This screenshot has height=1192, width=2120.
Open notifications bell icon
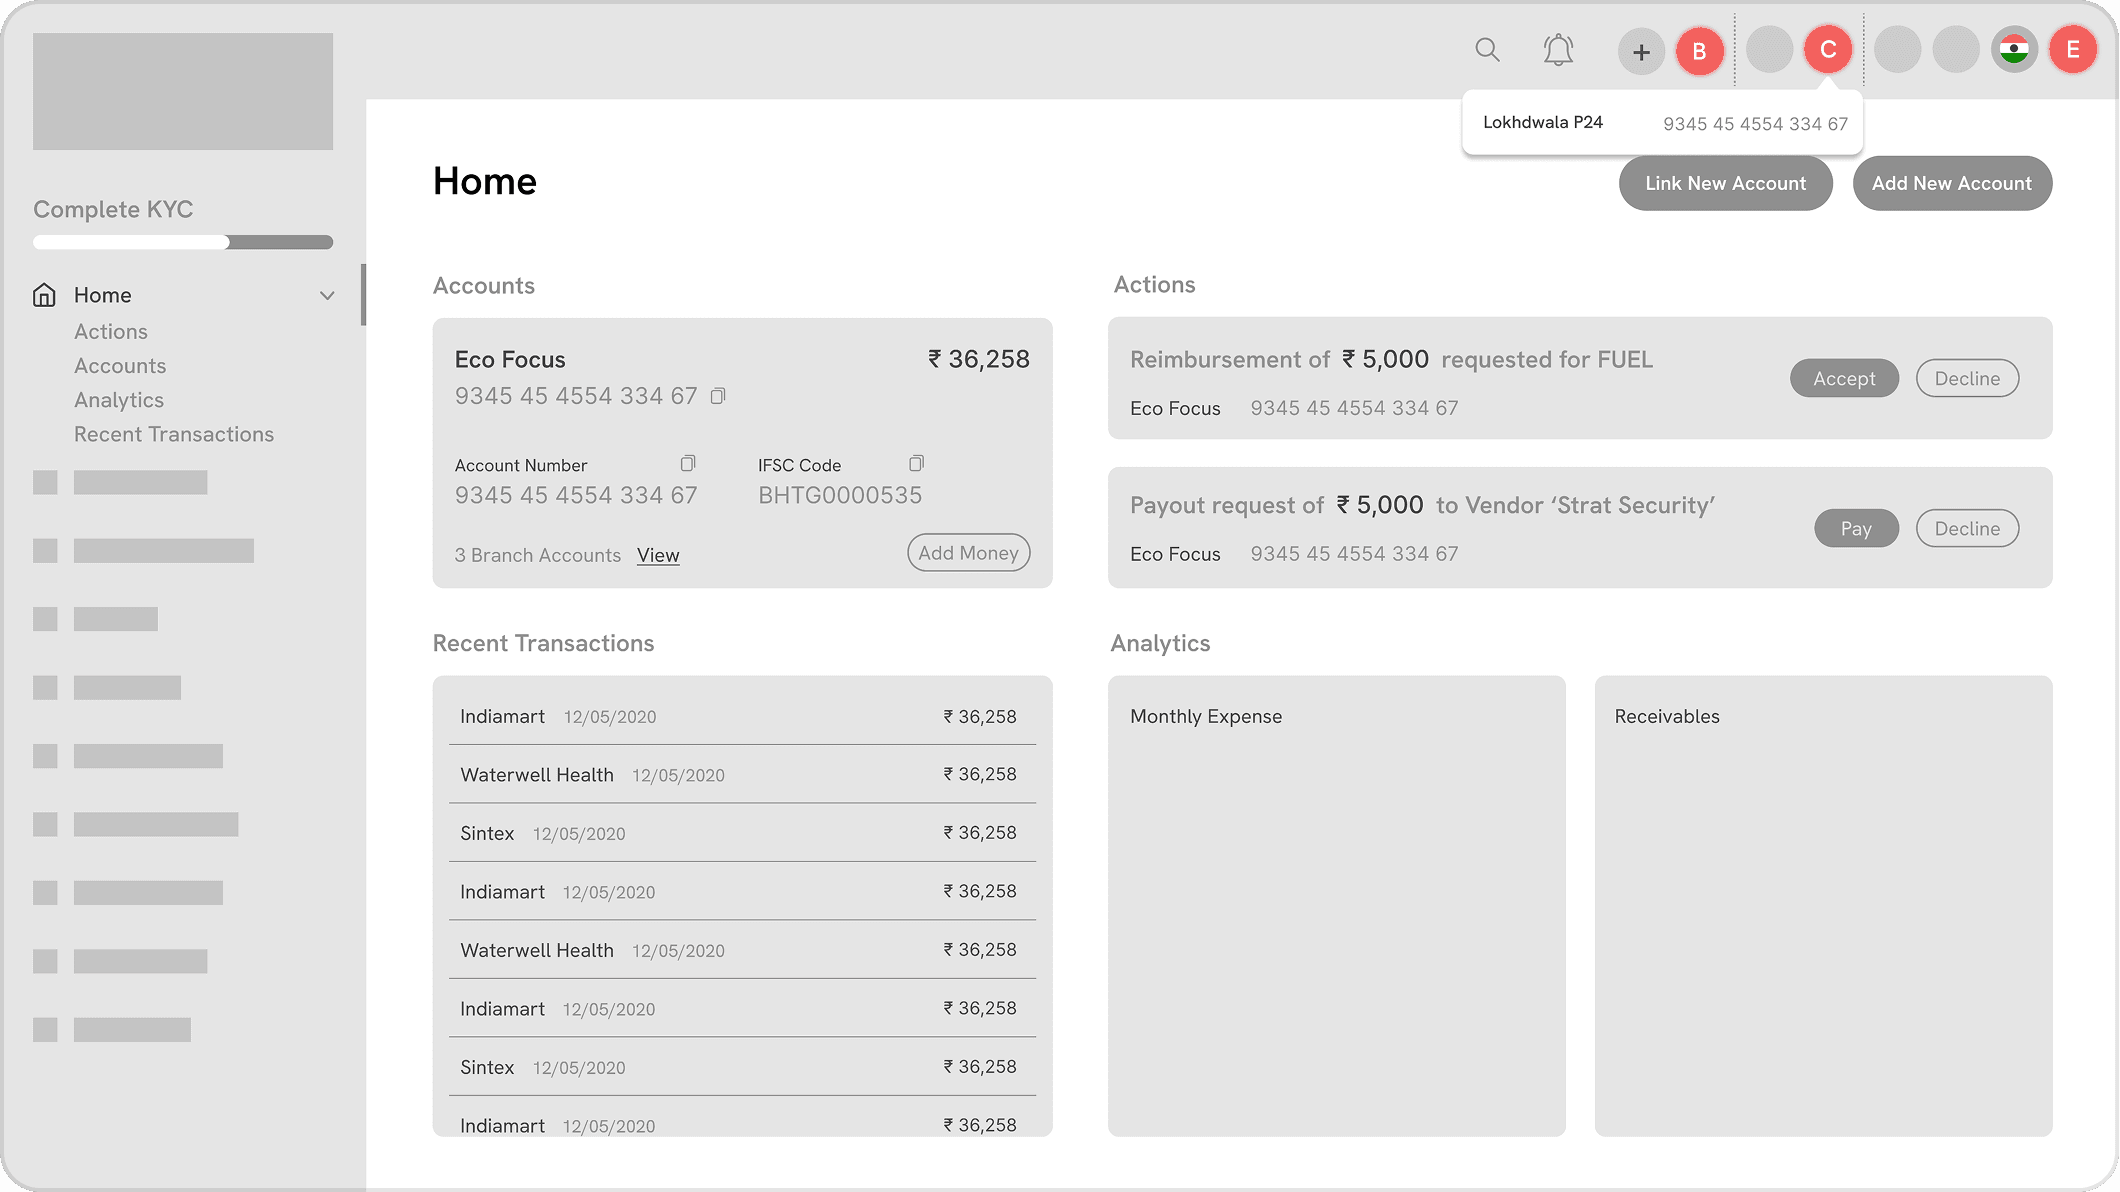click(1558, 50)
